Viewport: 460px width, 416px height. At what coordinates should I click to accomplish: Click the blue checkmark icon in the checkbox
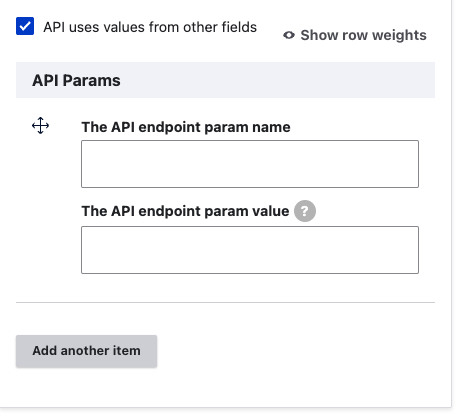pyautogui.click(x=25, y=26)
